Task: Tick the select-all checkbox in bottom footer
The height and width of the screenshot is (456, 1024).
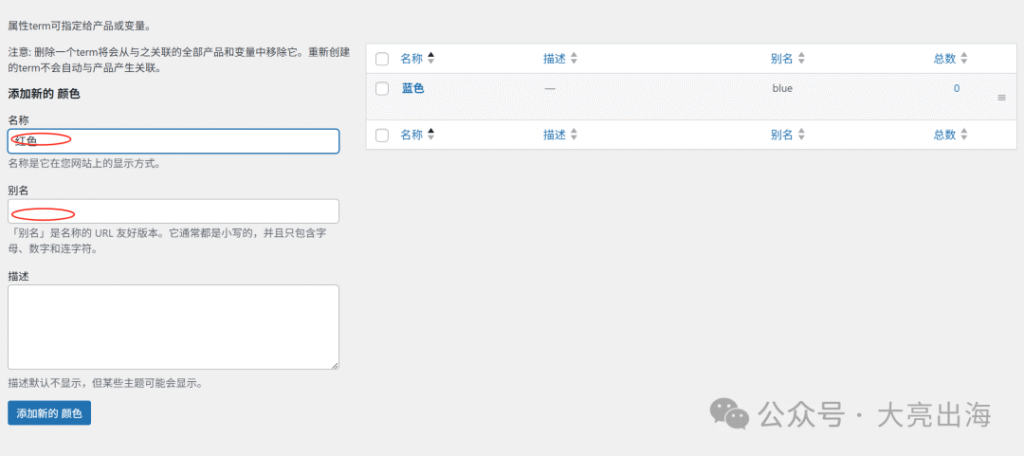Action: [x=383, y=136]
